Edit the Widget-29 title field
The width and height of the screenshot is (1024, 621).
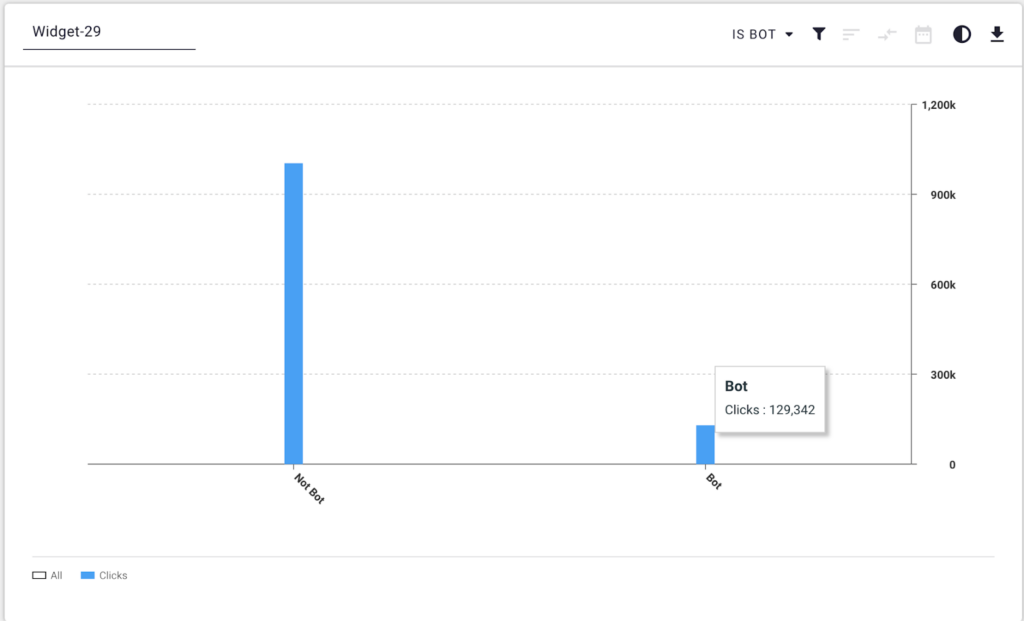110,32
